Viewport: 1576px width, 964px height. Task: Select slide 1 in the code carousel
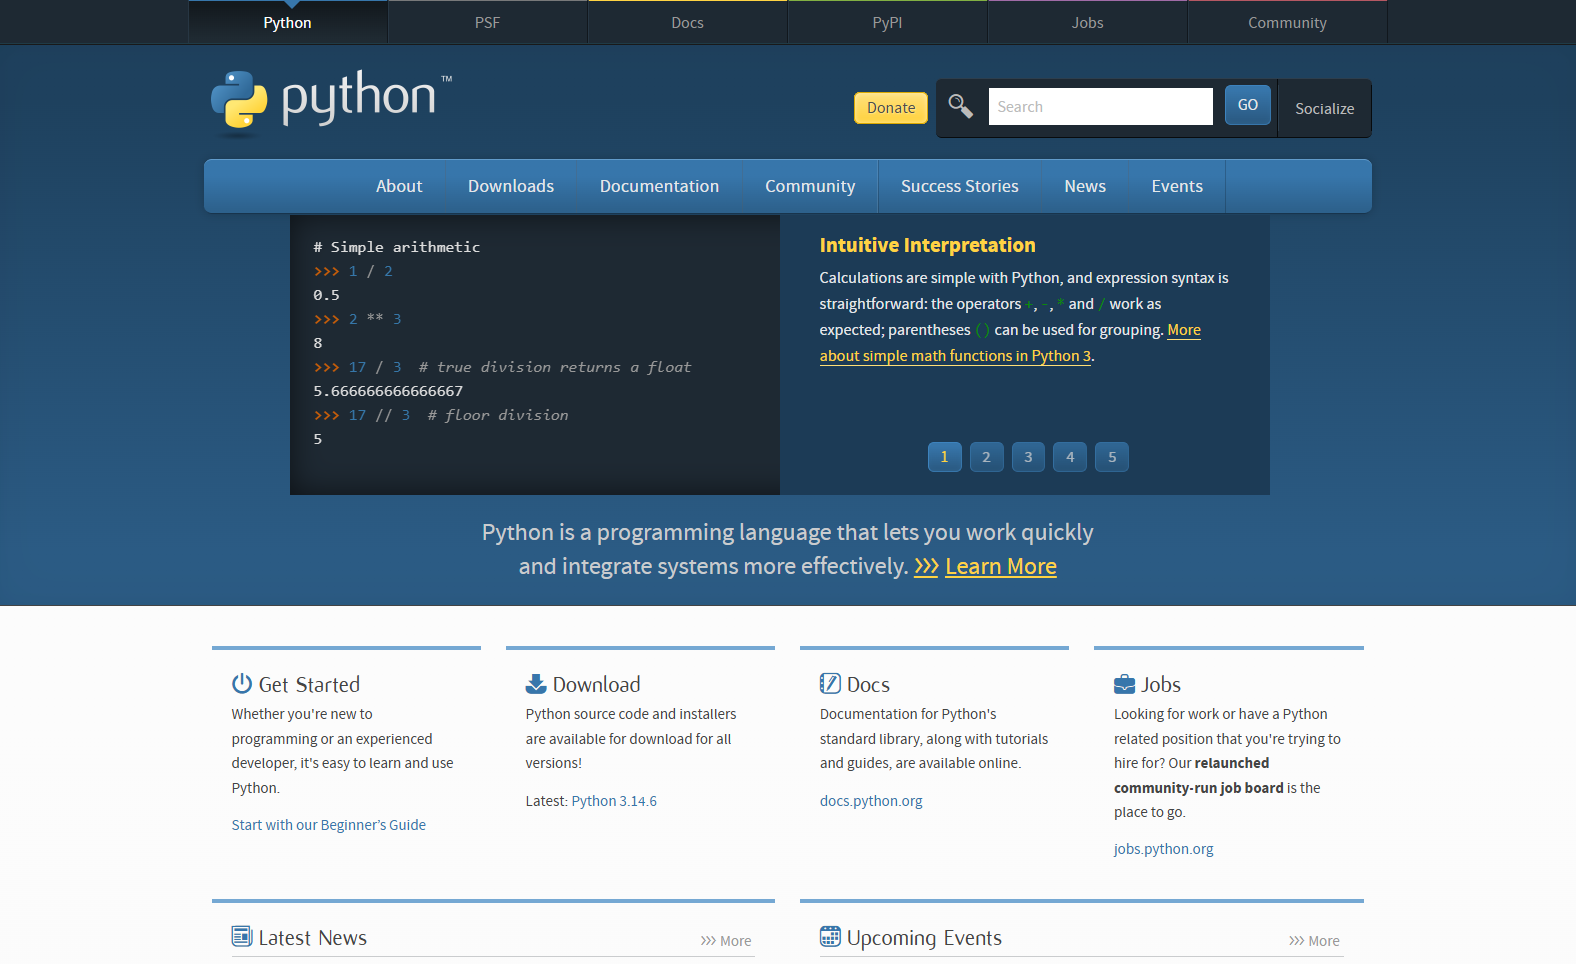coord(945,457)
